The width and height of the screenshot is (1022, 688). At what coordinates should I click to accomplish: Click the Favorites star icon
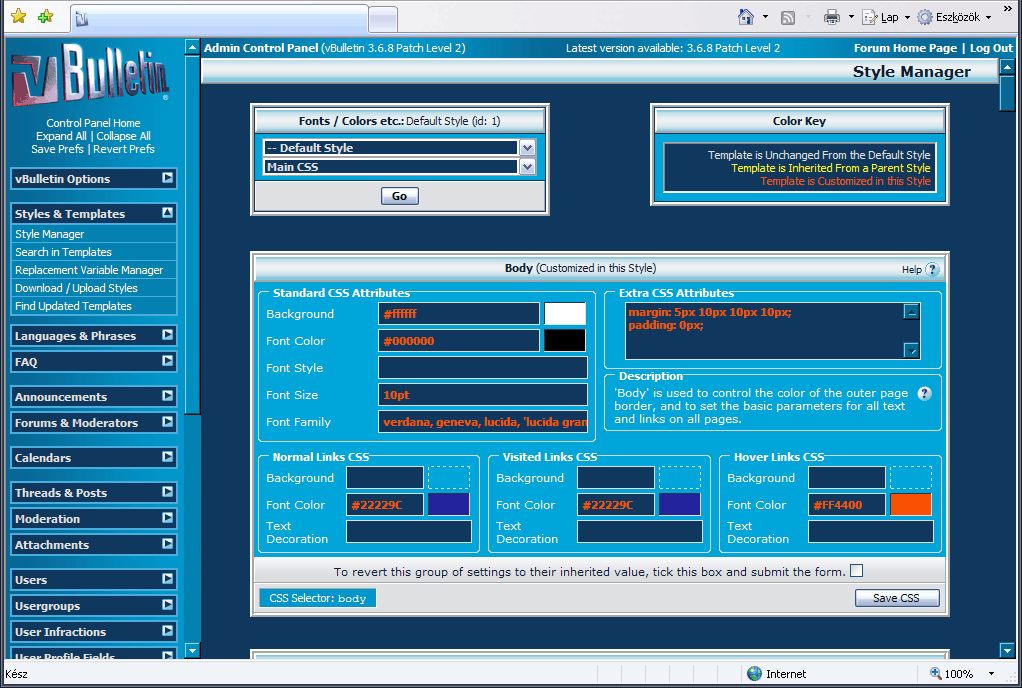pyautogui.click(x=18, y=17)
